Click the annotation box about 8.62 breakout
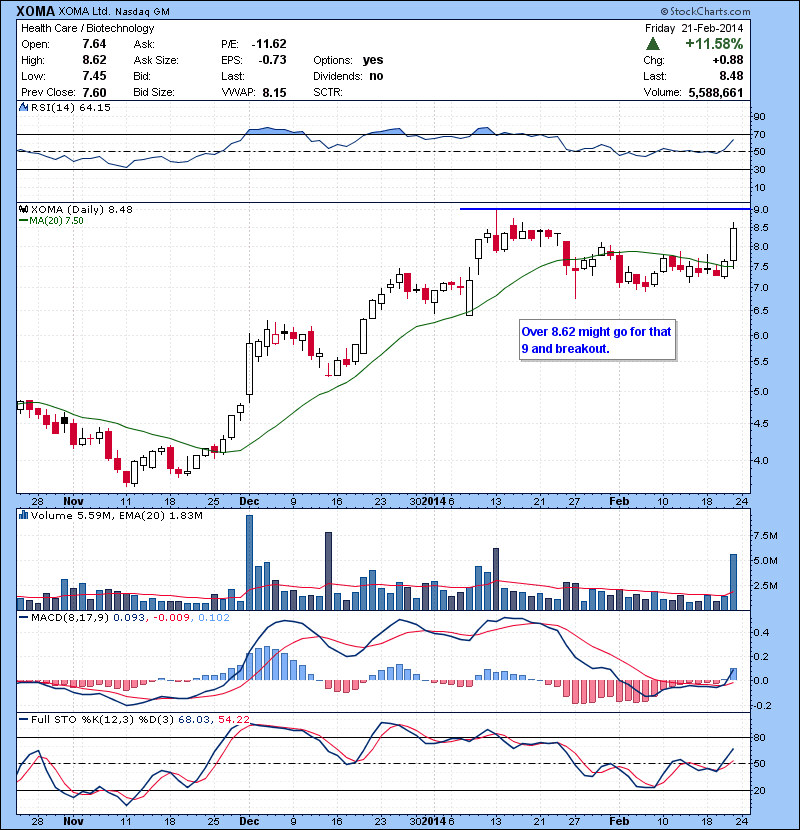This screenshot has height=830, width=800. 597,340
